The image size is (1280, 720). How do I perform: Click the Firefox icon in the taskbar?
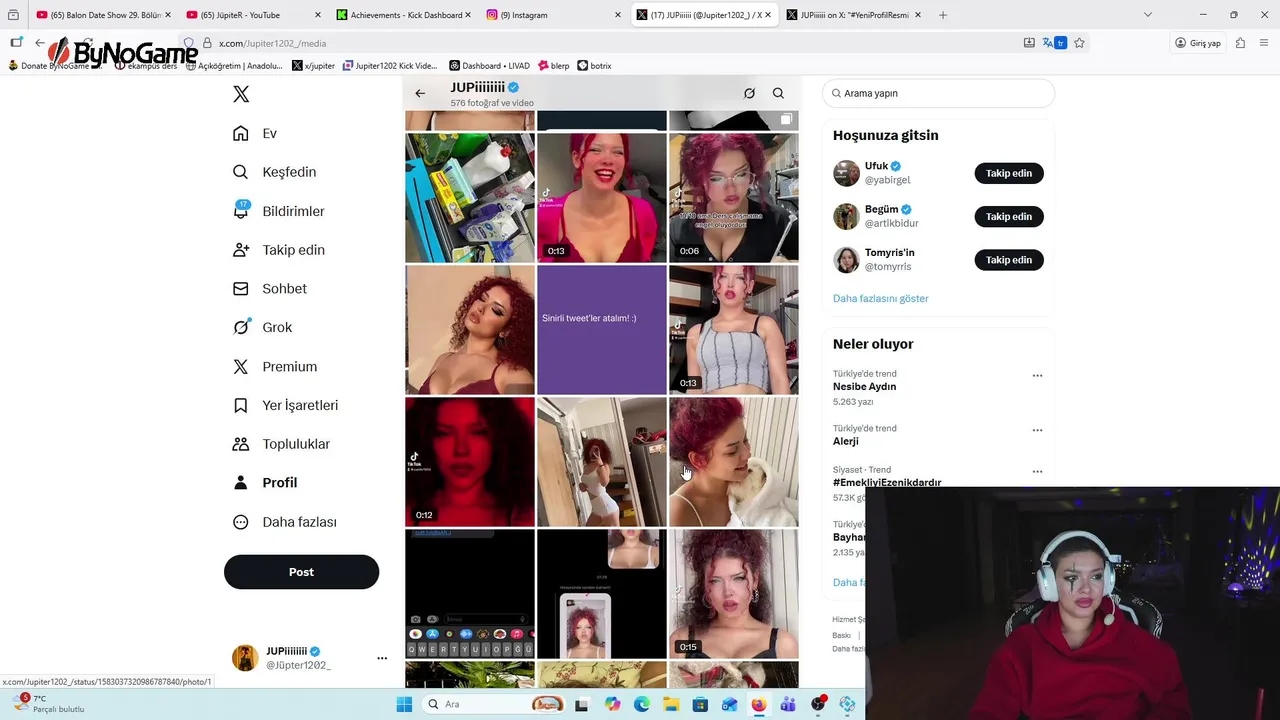(759, 704)
